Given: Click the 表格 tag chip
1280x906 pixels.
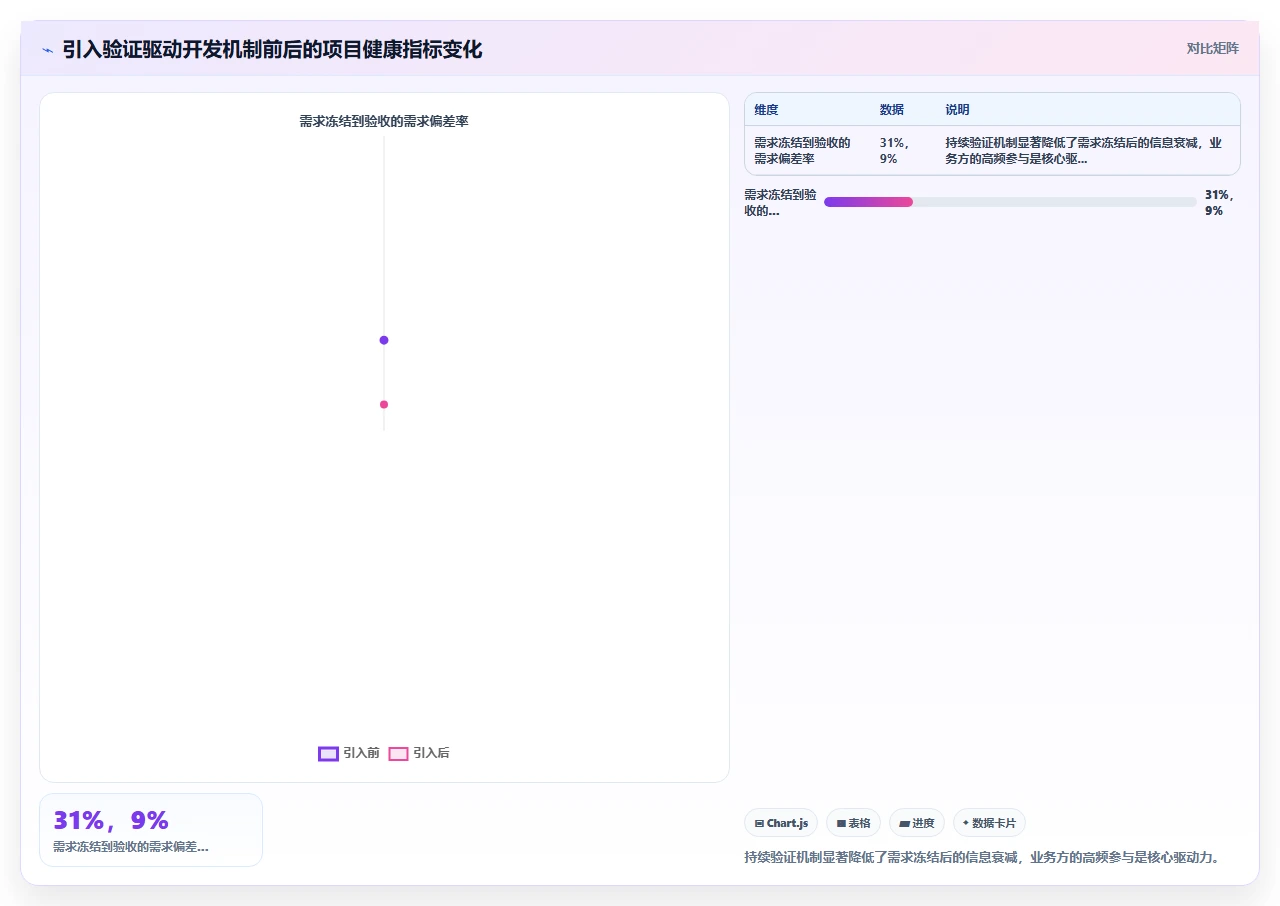Looking at the screenshot, I should point(853,823).
